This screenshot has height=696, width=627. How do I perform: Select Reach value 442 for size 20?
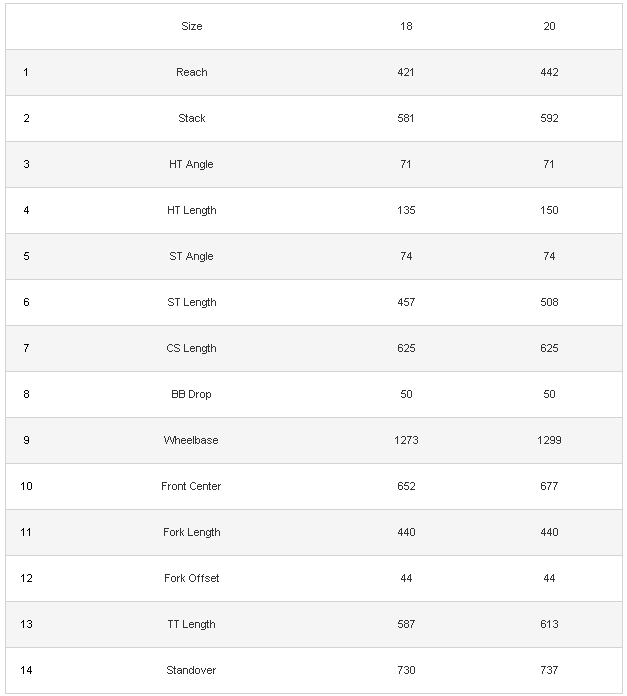[549, 72]
